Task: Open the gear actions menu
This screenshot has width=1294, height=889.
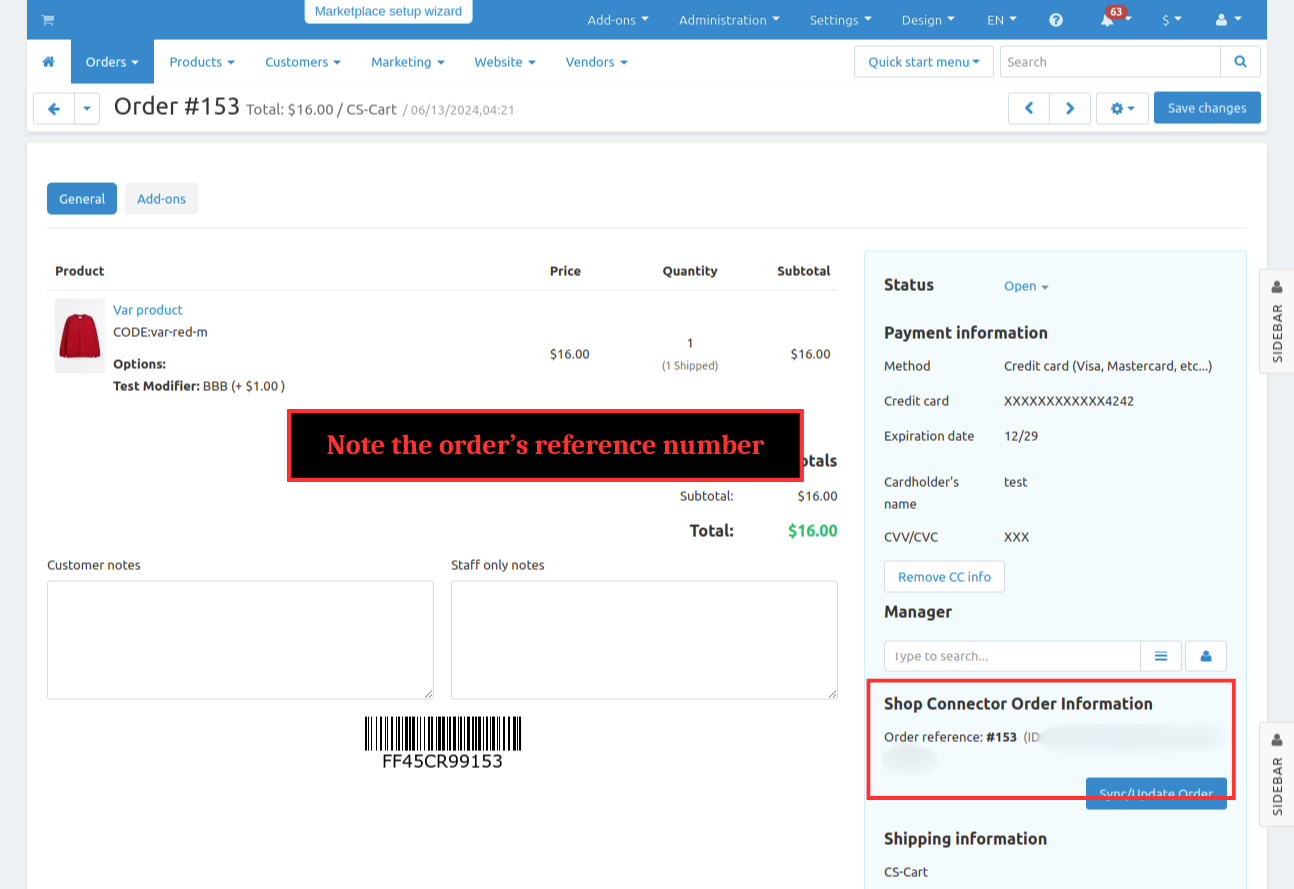Action: 1122,108
